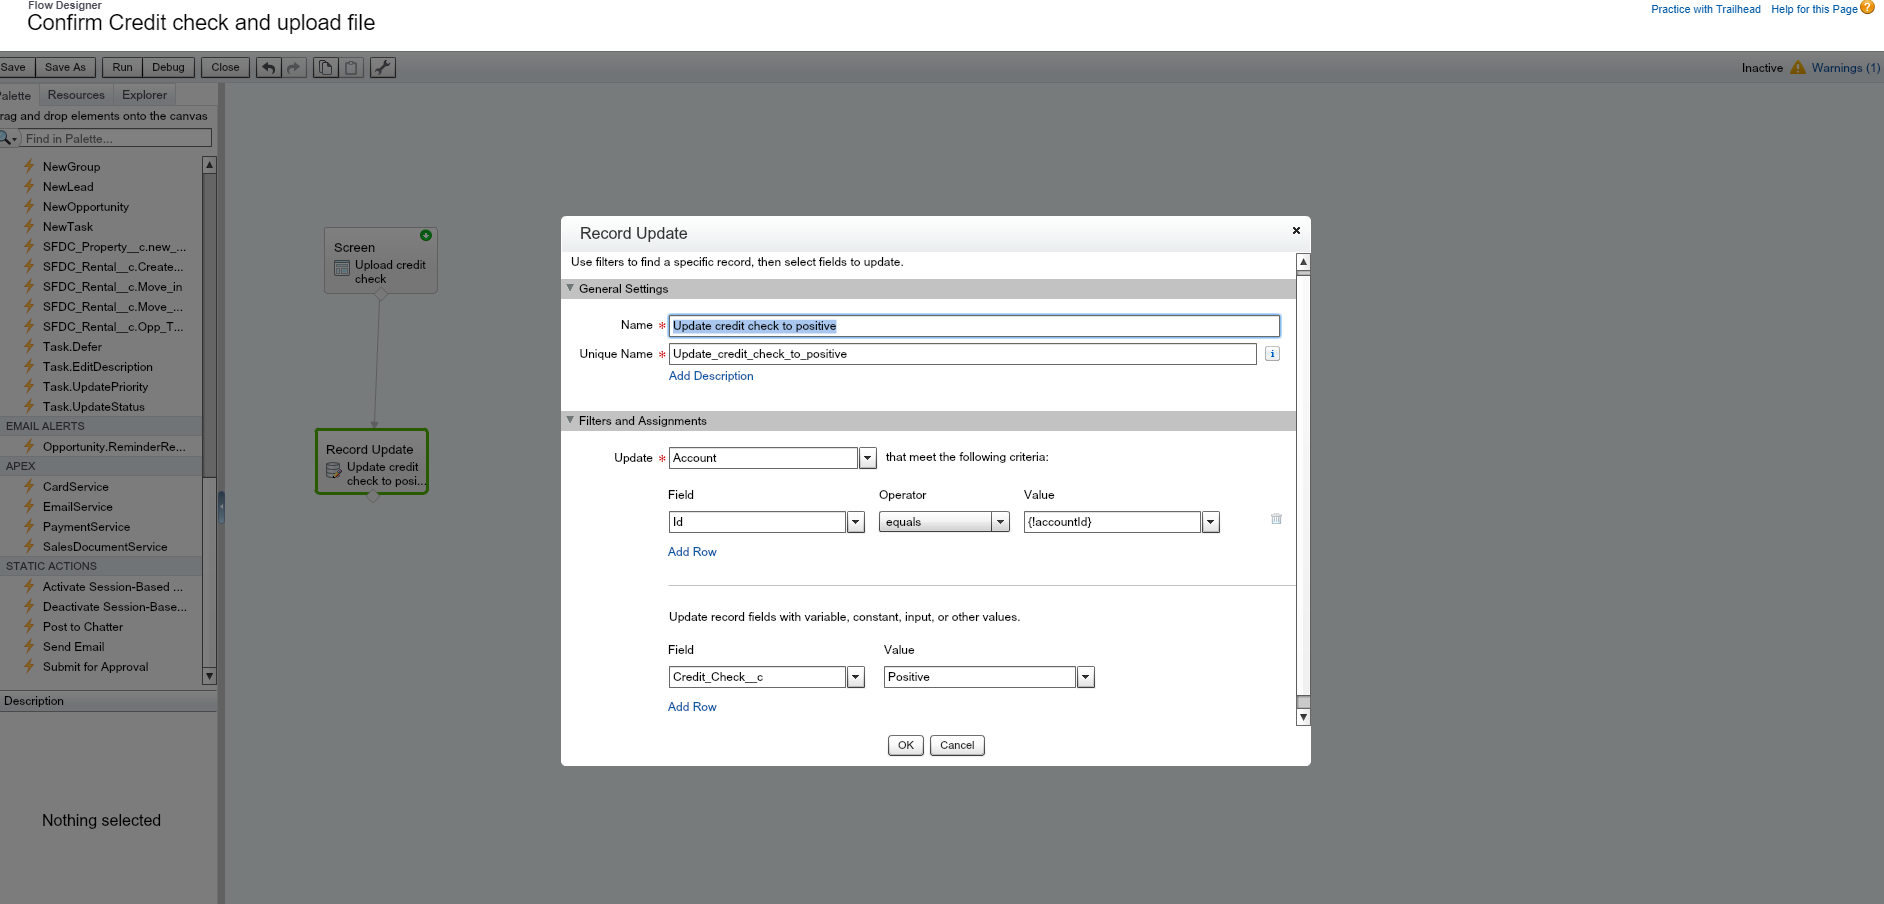Image resolution: width=1884 pixels, height=904 pixels.
Task: Open flow properties with the wrench icon
Action: 383,68
